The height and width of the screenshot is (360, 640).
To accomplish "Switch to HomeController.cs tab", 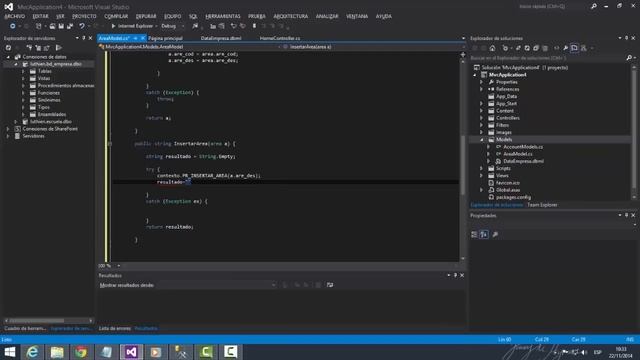I will pos(280,38).
